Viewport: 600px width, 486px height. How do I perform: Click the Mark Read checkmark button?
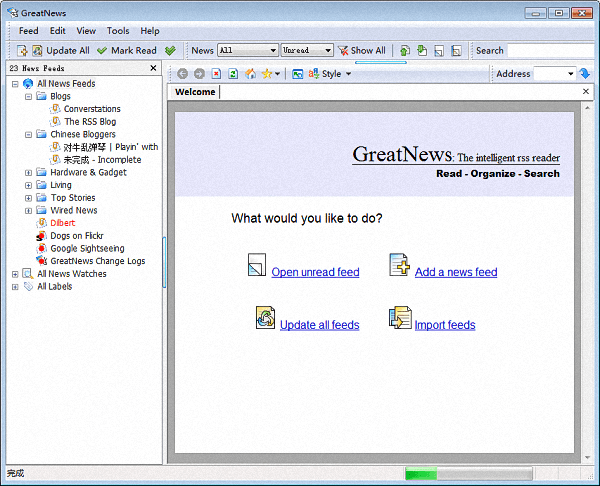[x=127, y=50]
